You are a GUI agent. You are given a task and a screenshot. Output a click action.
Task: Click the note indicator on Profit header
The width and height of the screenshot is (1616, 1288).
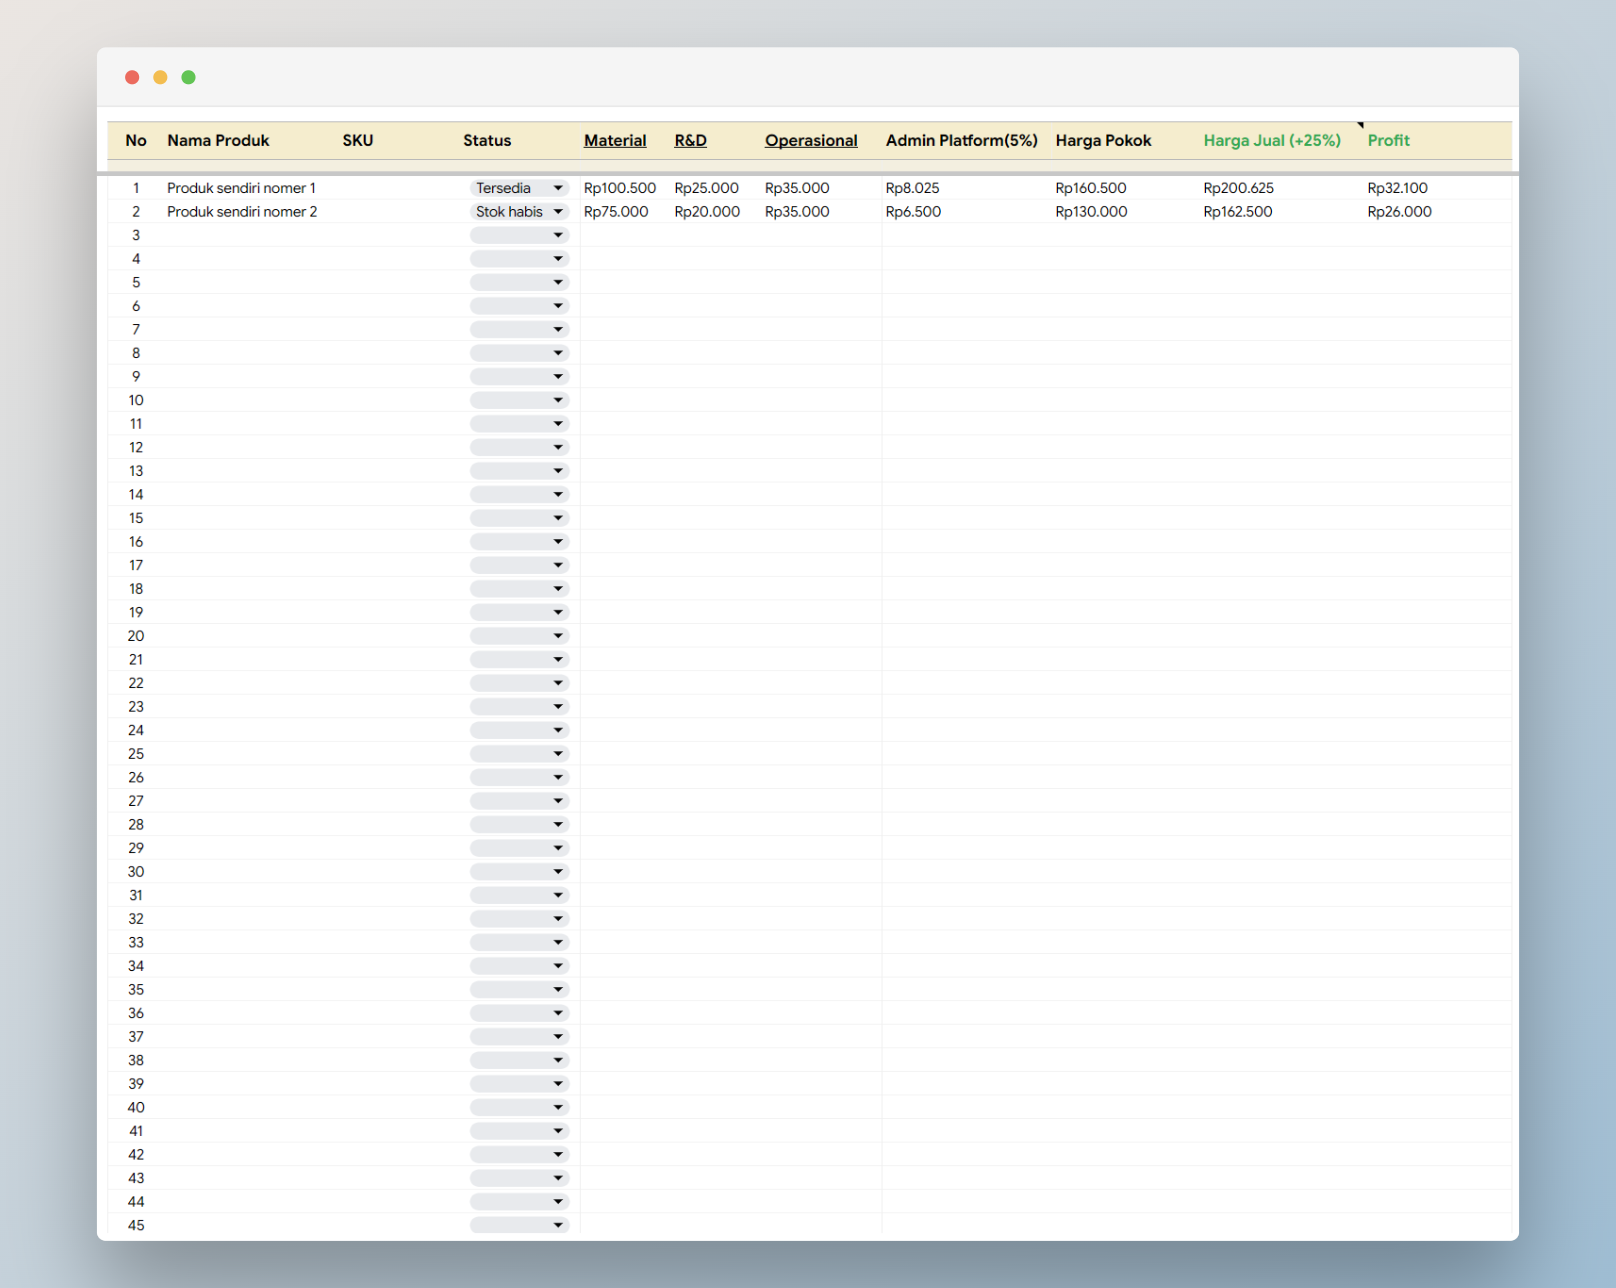pos(1360,125)
